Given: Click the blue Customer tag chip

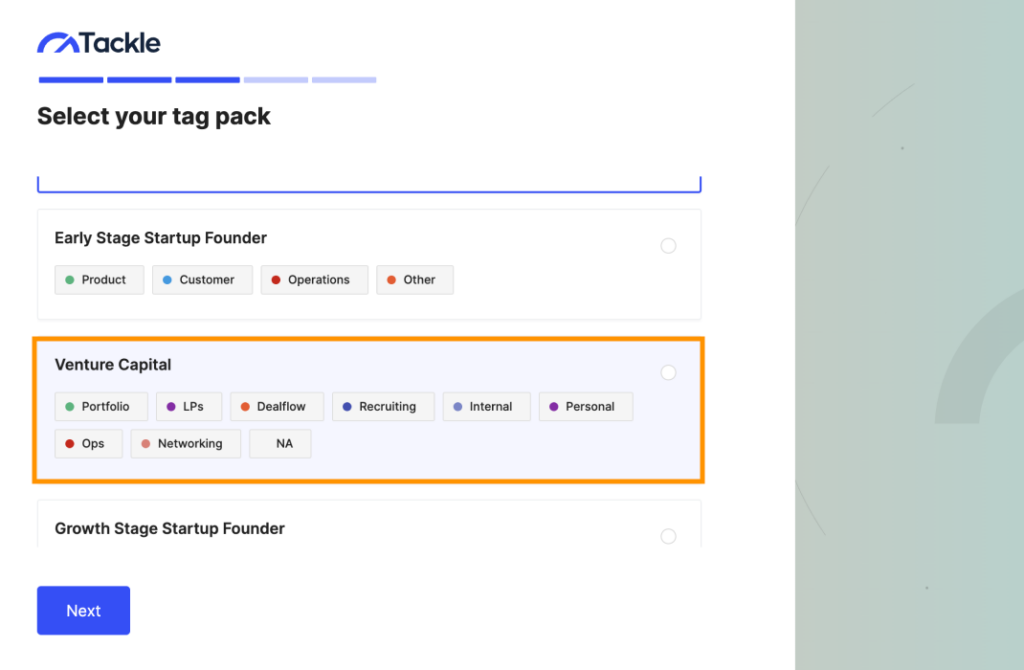Looking at the screenshot, I should click(x=202, y=279).
